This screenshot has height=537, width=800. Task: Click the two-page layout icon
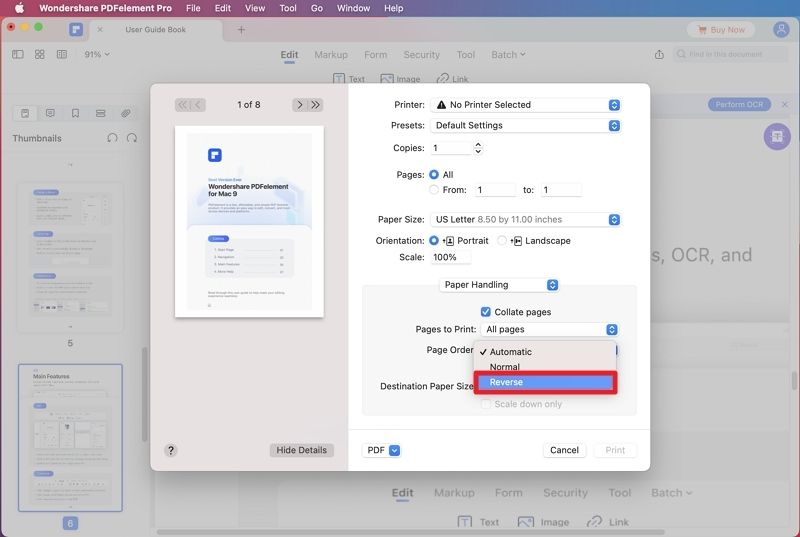tap(62, 54)
